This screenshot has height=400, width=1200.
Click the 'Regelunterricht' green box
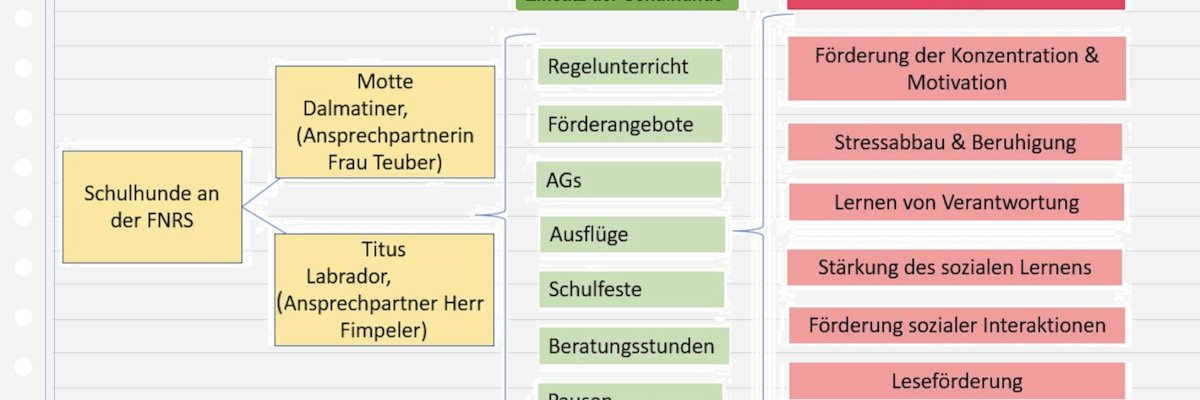630,67
